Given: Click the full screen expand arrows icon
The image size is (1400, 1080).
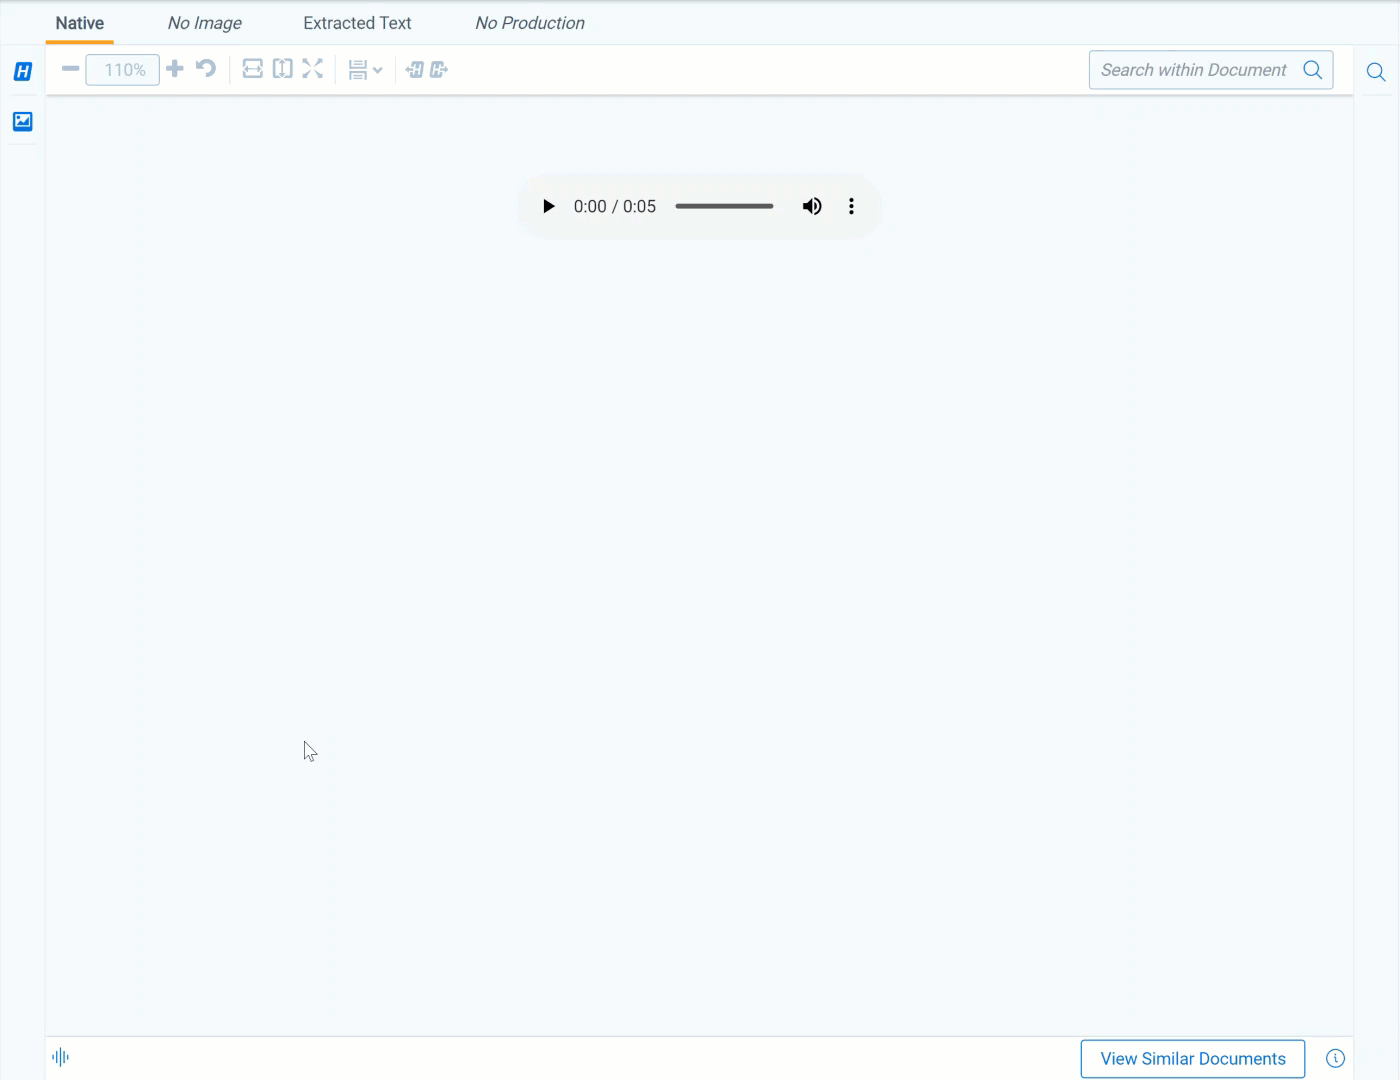Looking at the screenshot, I should 313,69.
